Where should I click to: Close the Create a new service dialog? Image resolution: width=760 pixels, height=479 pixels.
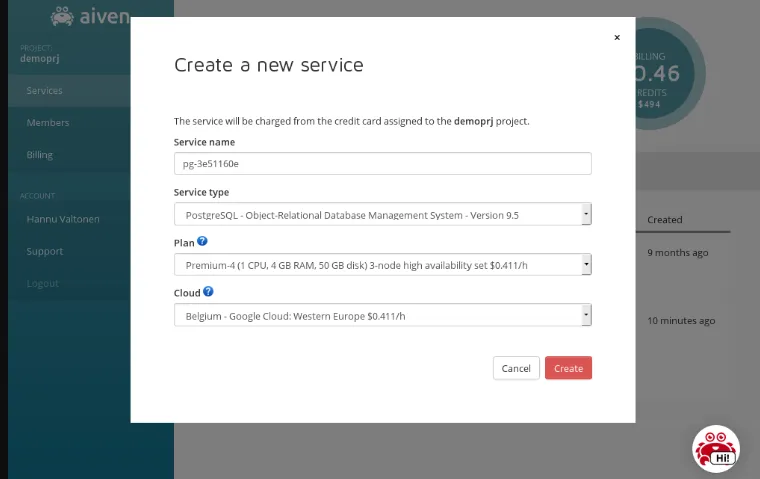coord(617,37)
